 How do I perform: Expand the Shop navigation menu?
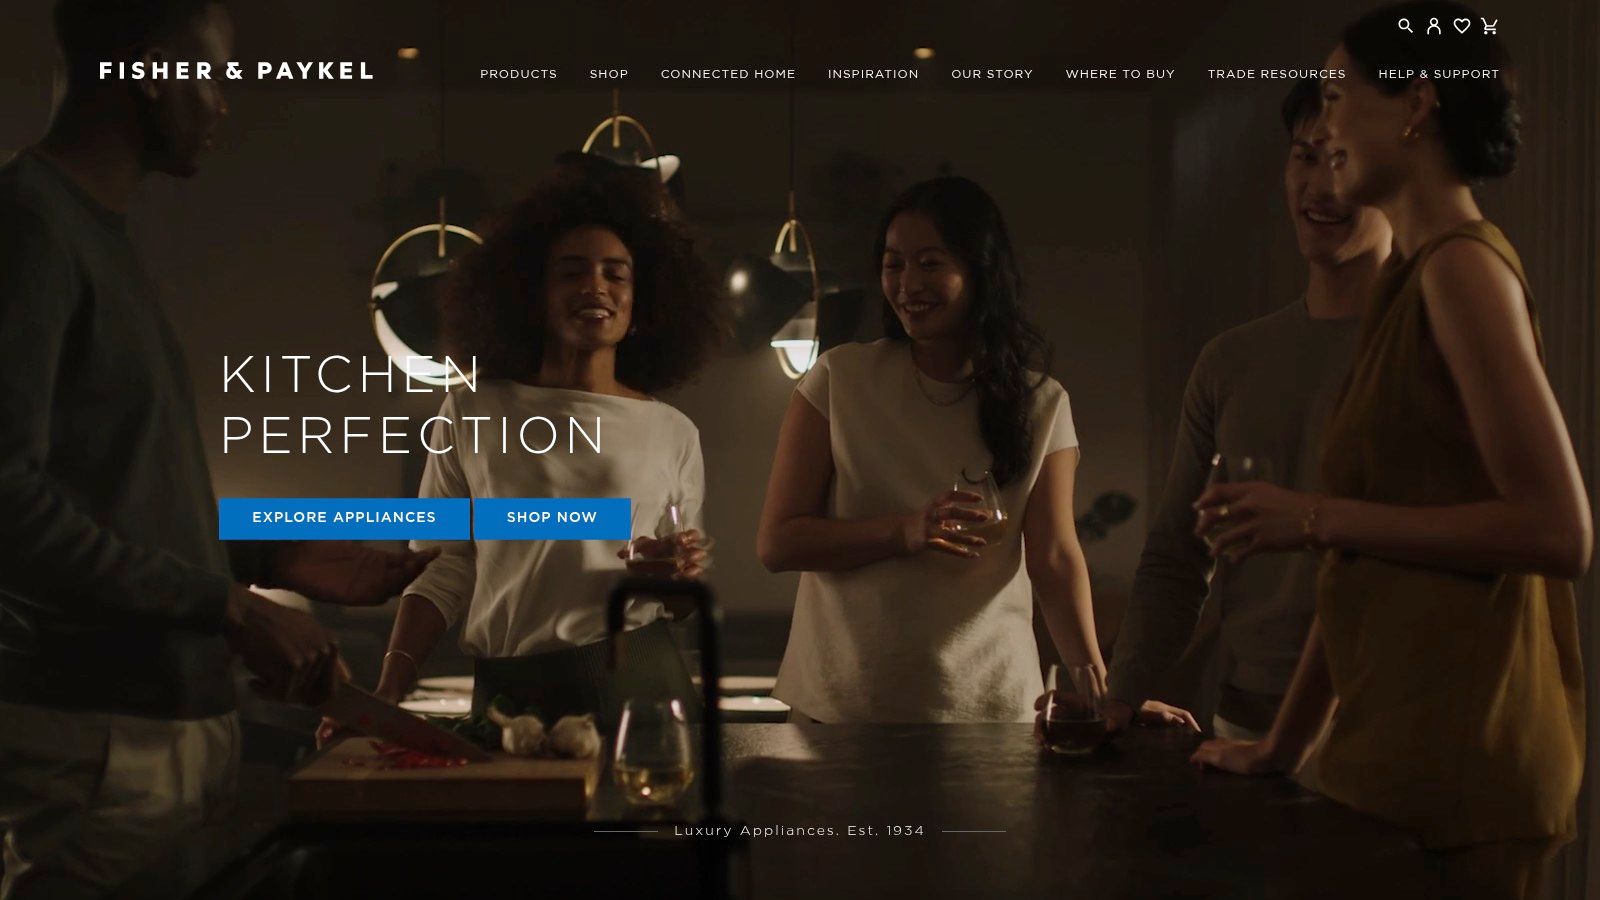(609, 74)
